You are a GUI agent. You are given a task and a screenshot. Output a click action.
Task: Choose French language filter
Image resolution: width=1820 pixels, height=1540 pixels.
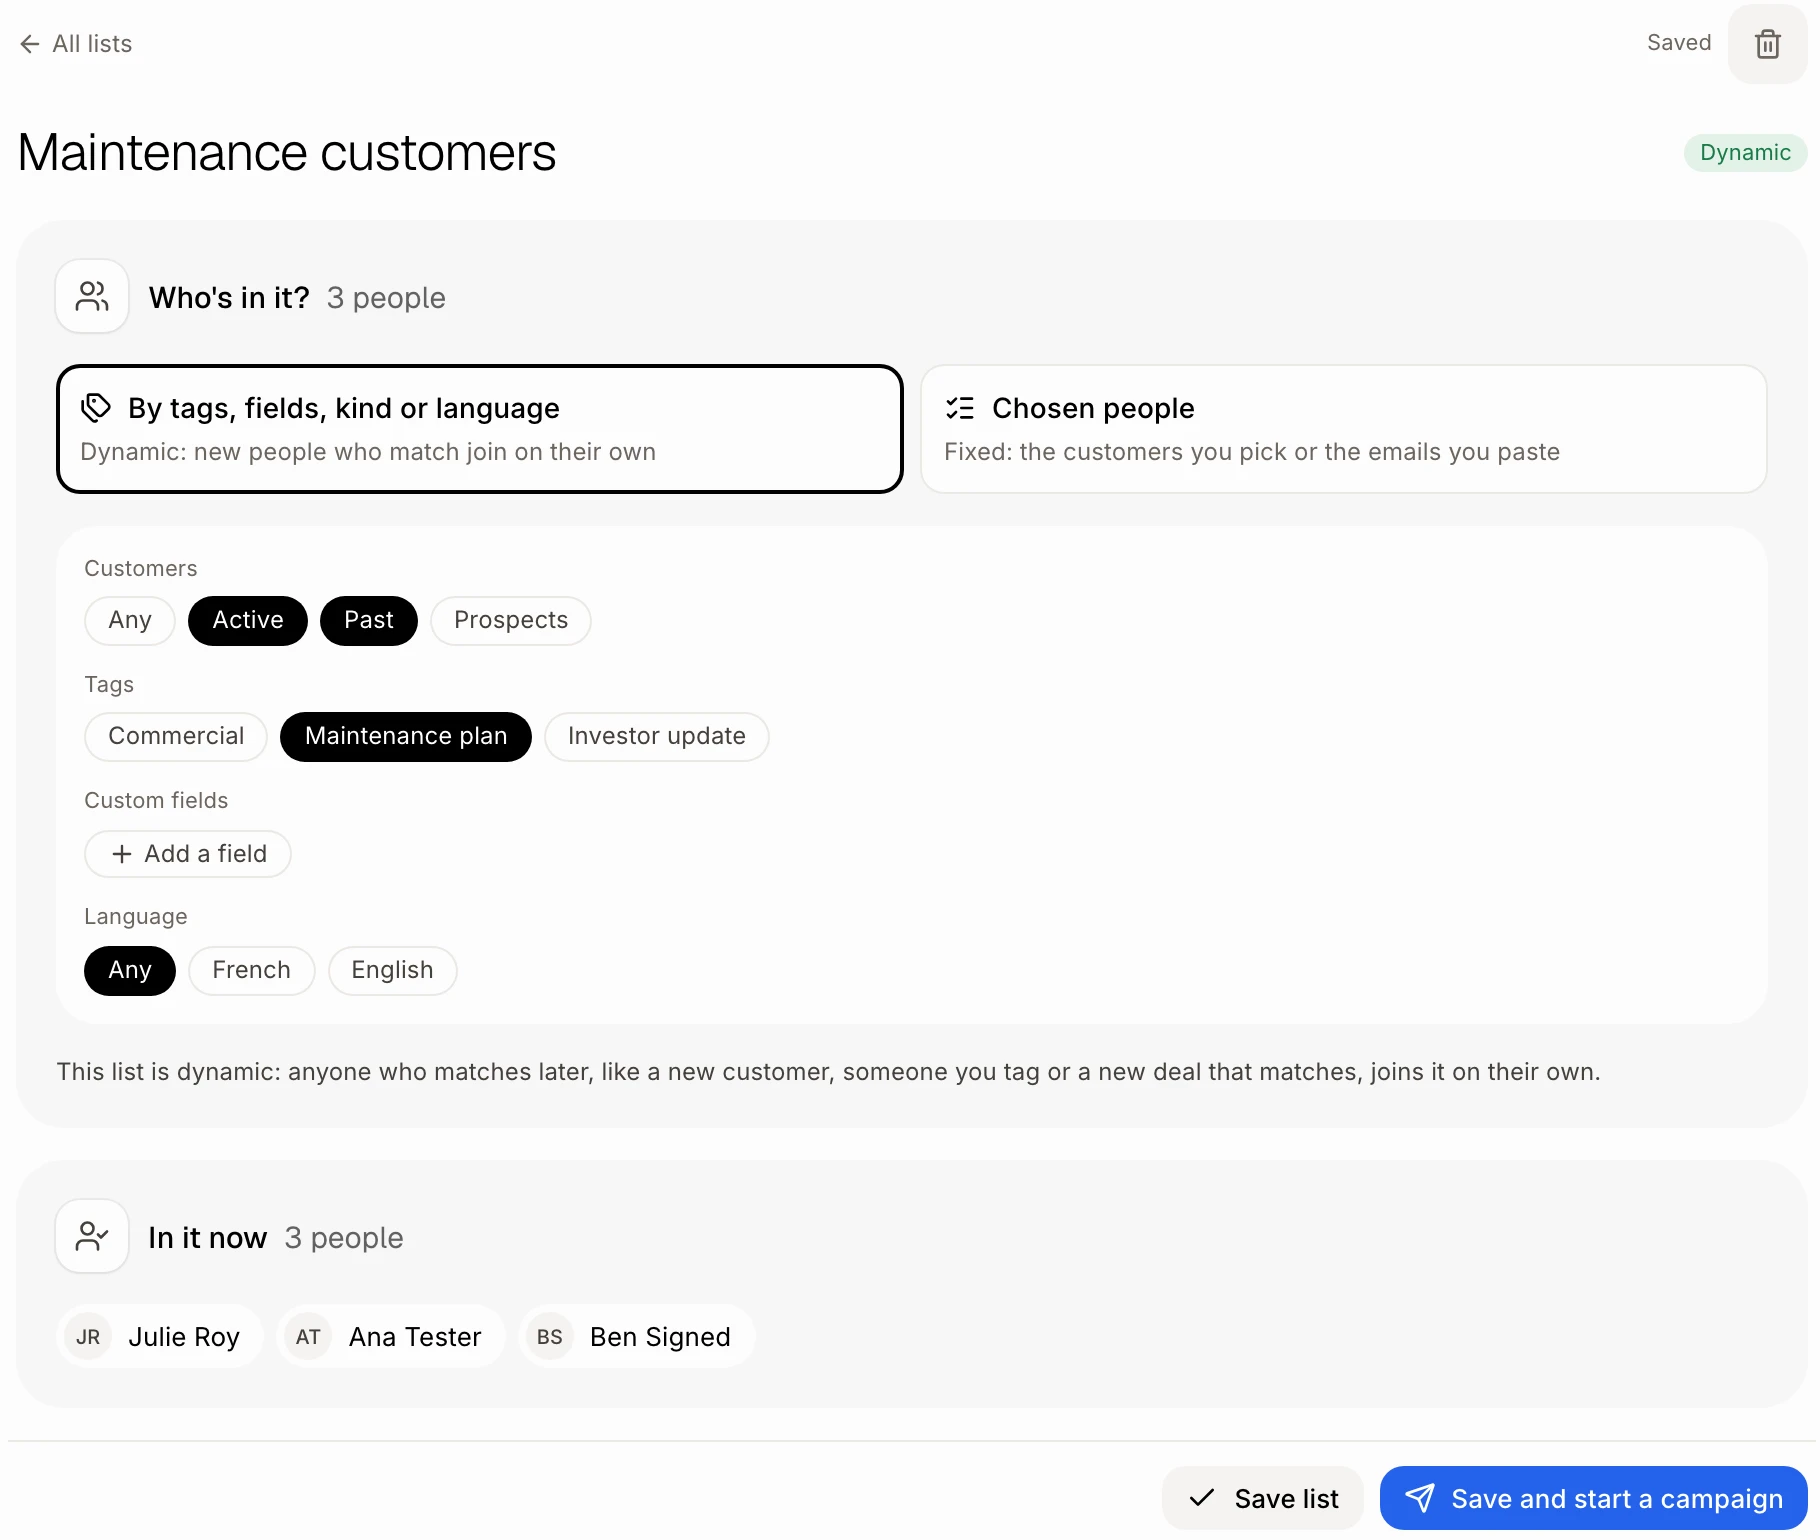[x=252, y=971]
